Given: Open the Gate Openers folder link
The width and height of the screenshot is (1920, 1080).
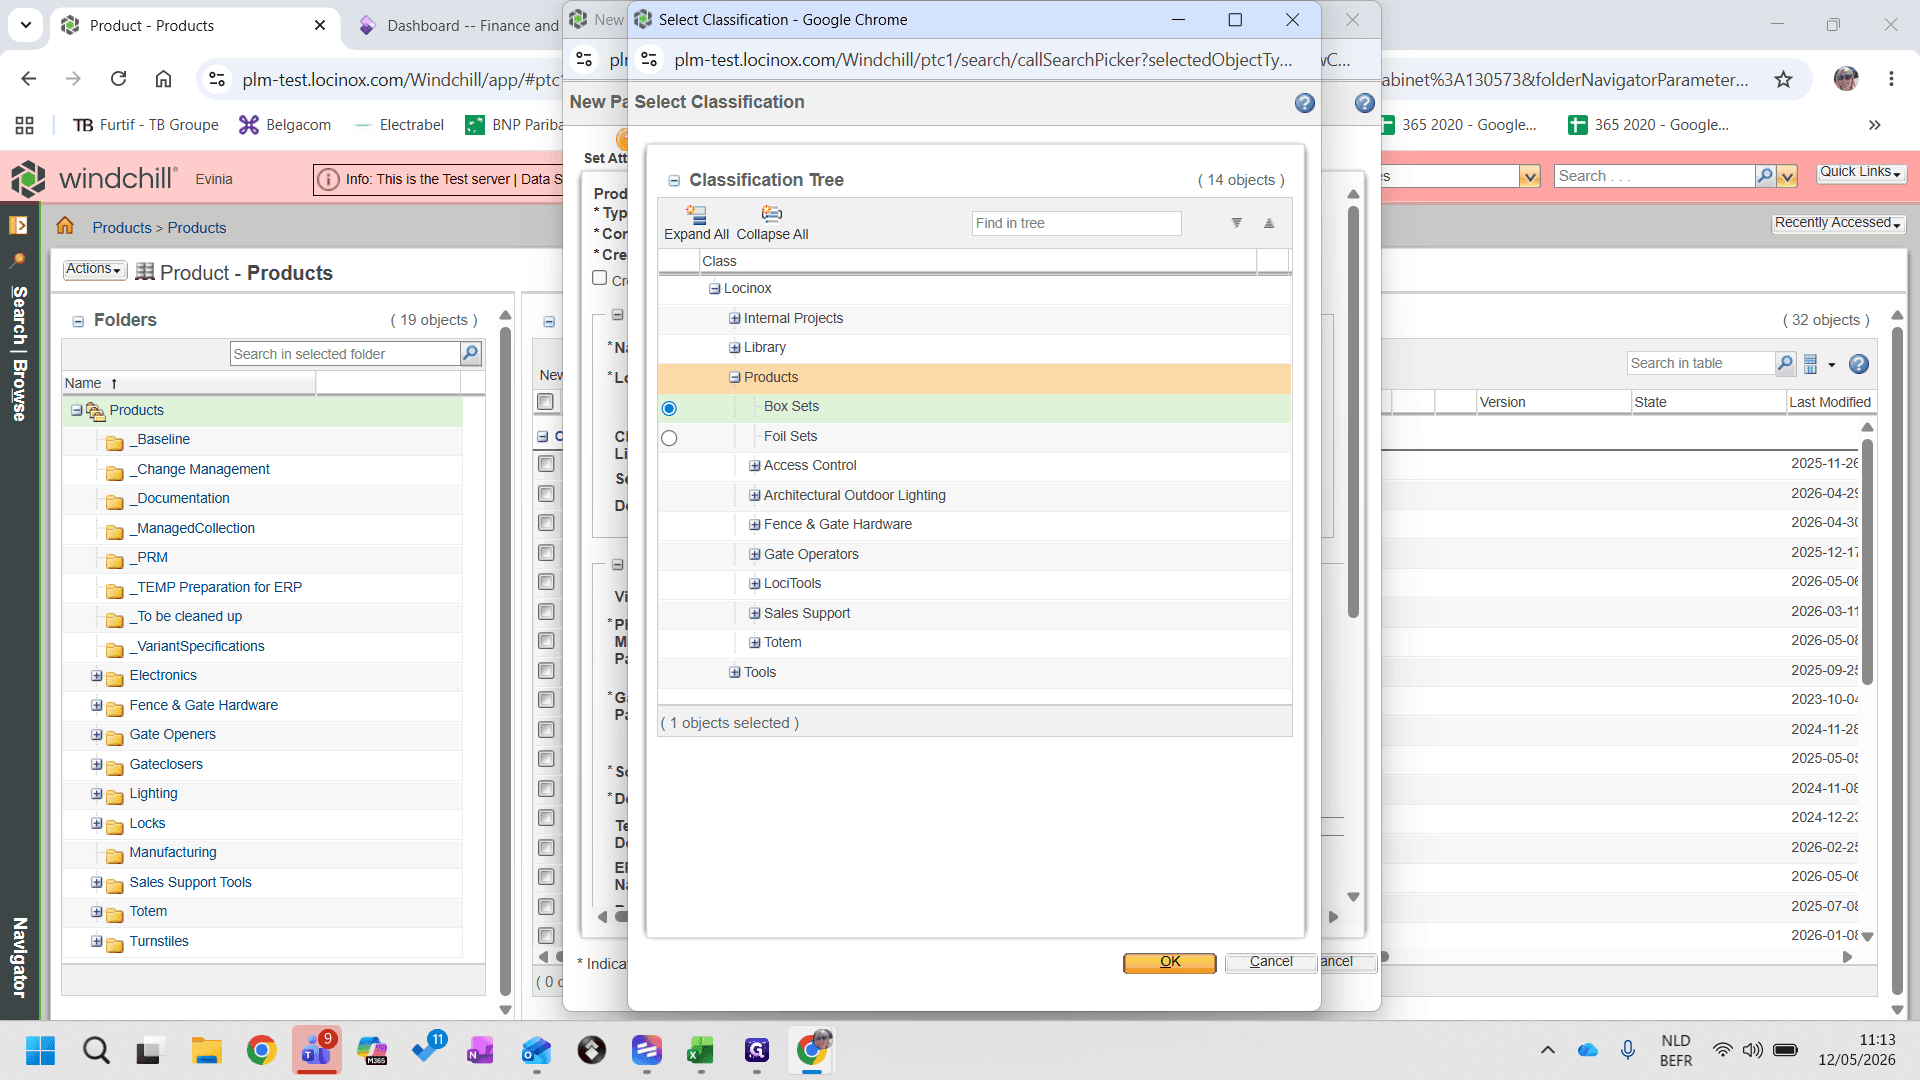Looking at the screenshot, I should point(172,734).
